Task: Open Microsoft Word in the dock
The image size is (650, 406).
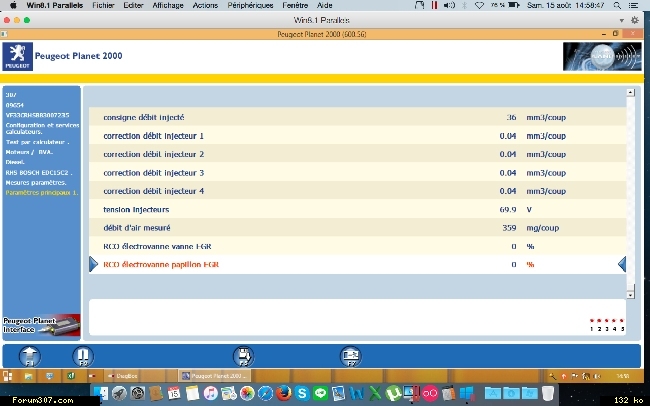Action: [x=357, y=393]
